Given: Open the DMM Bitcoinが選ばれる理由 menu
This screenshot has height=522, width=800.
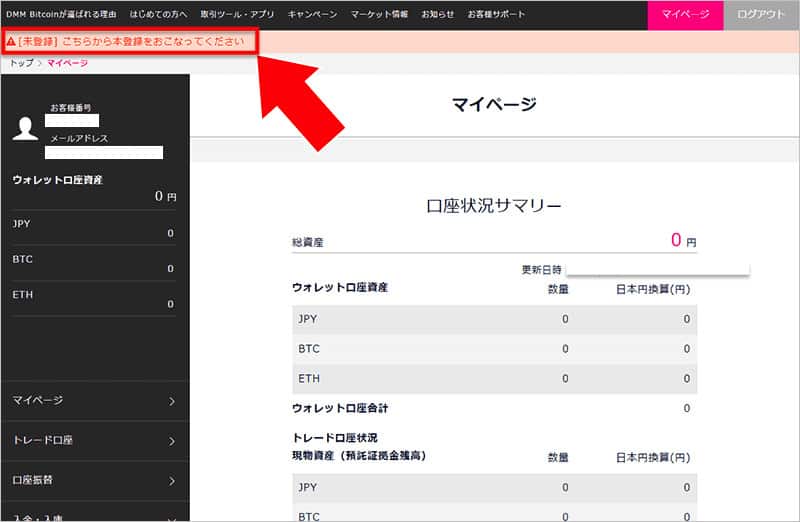Looking at the screenshot, I should click(x=61, y=14).
